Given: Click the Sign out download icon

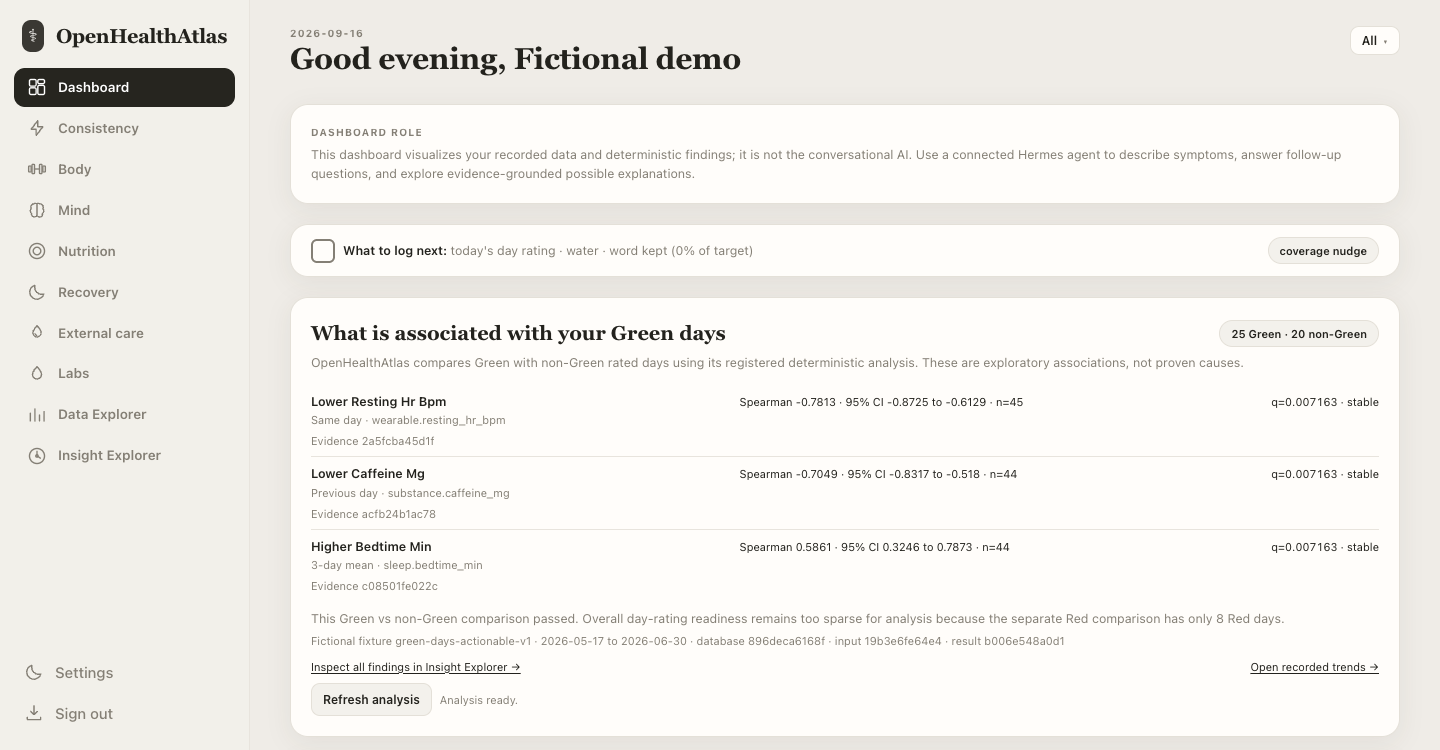Looking at the screenshot, I should click(34, 714).
